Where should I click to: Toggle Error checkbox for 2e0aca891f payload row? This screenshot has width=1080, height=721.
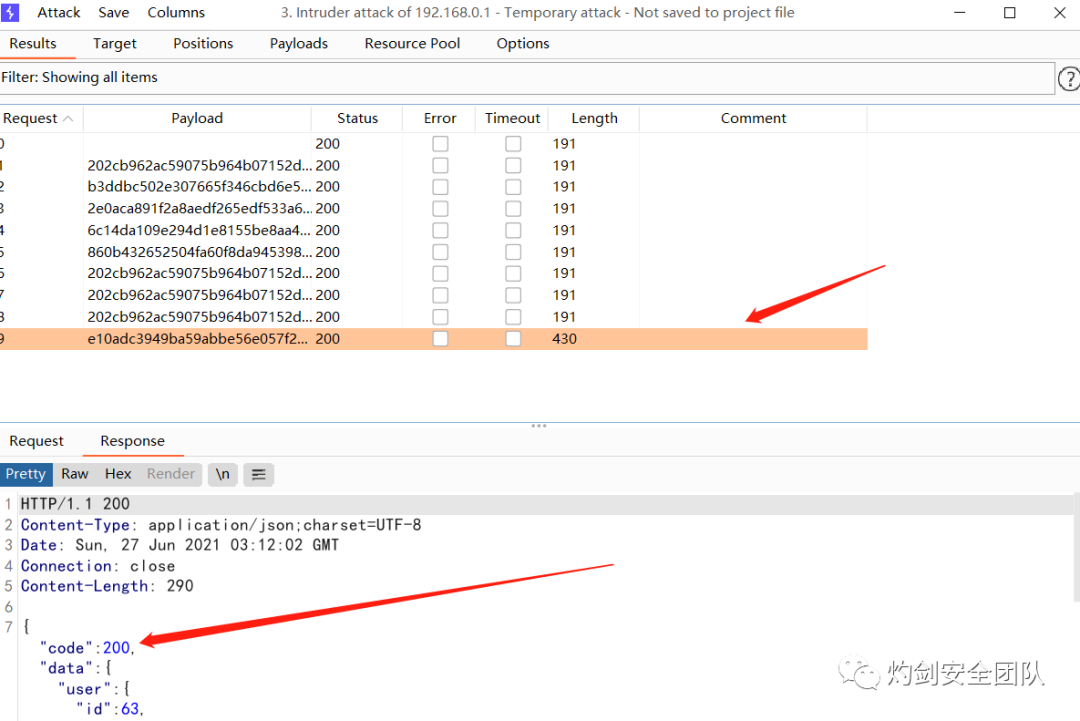pyautogui.click(x=440, y=209)
